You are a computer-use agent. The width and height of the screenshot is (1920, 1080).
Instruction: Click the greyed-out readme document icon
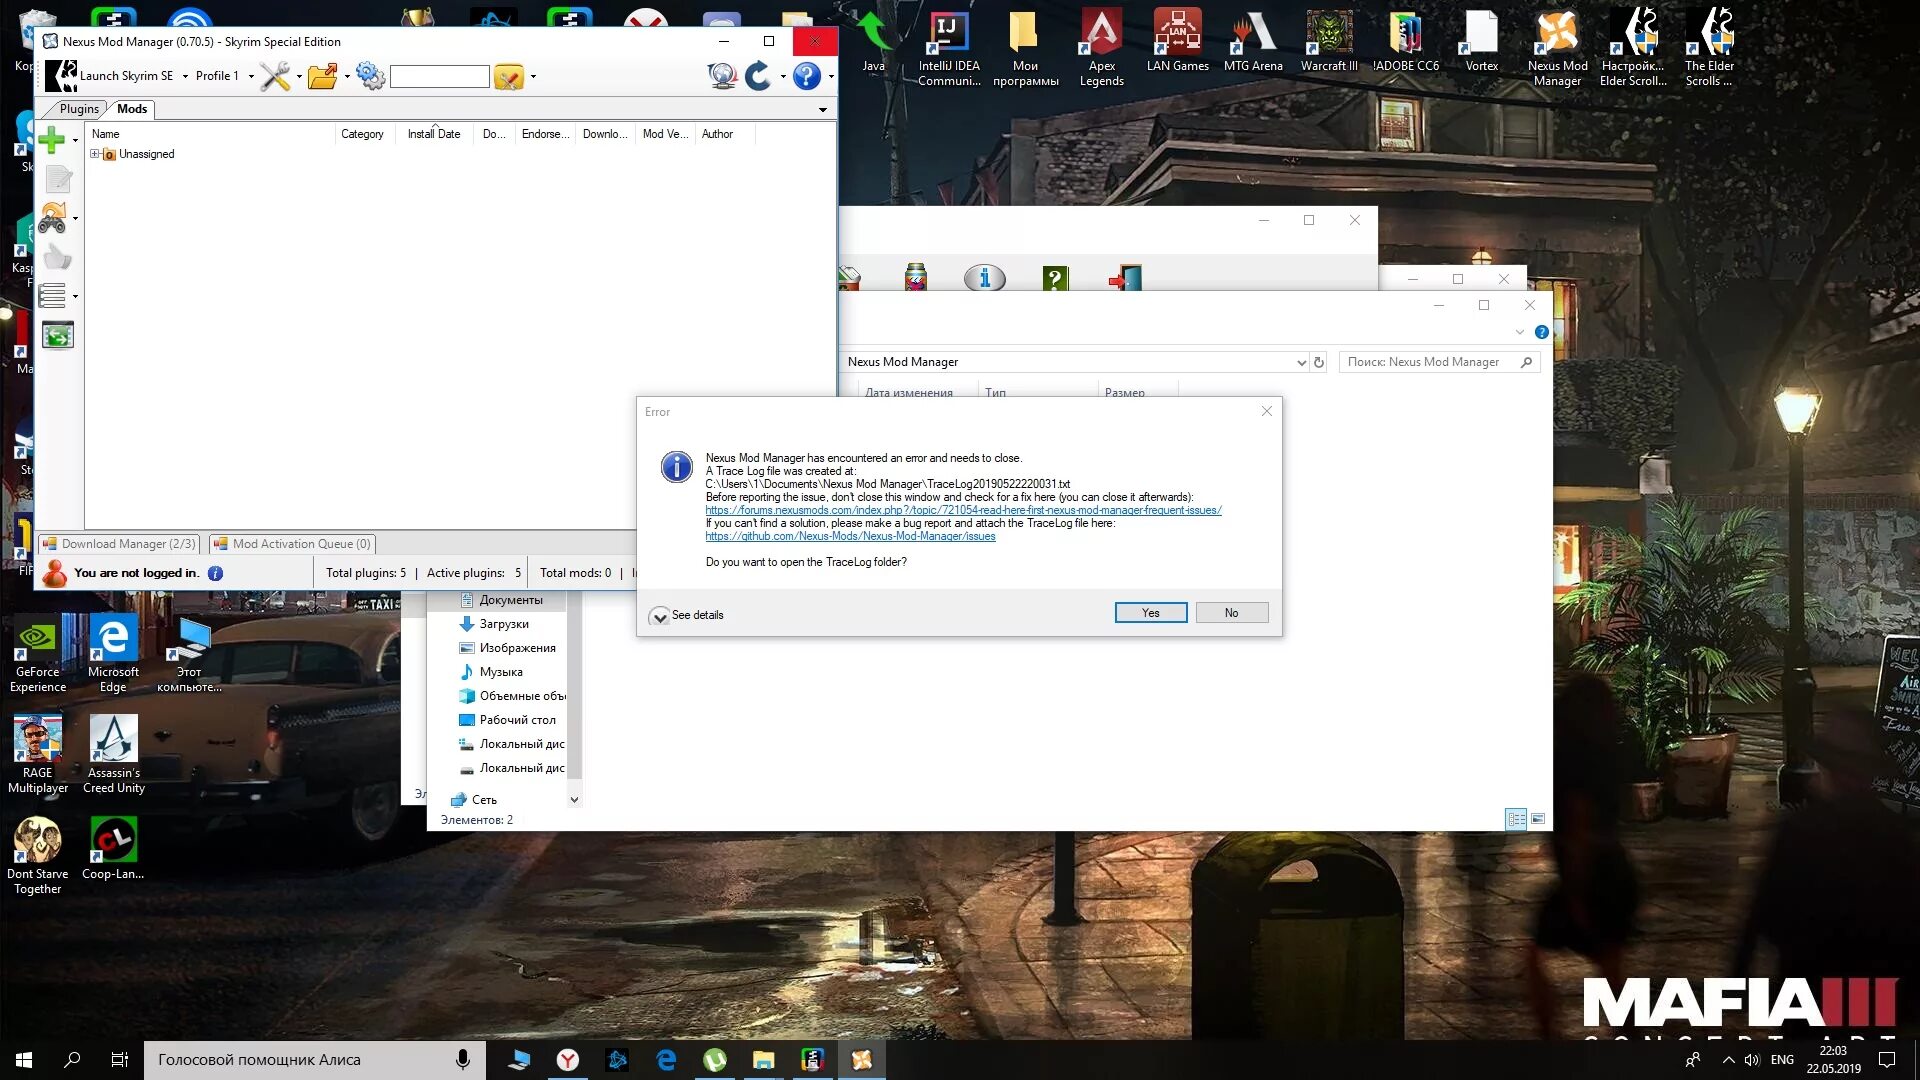58,179
